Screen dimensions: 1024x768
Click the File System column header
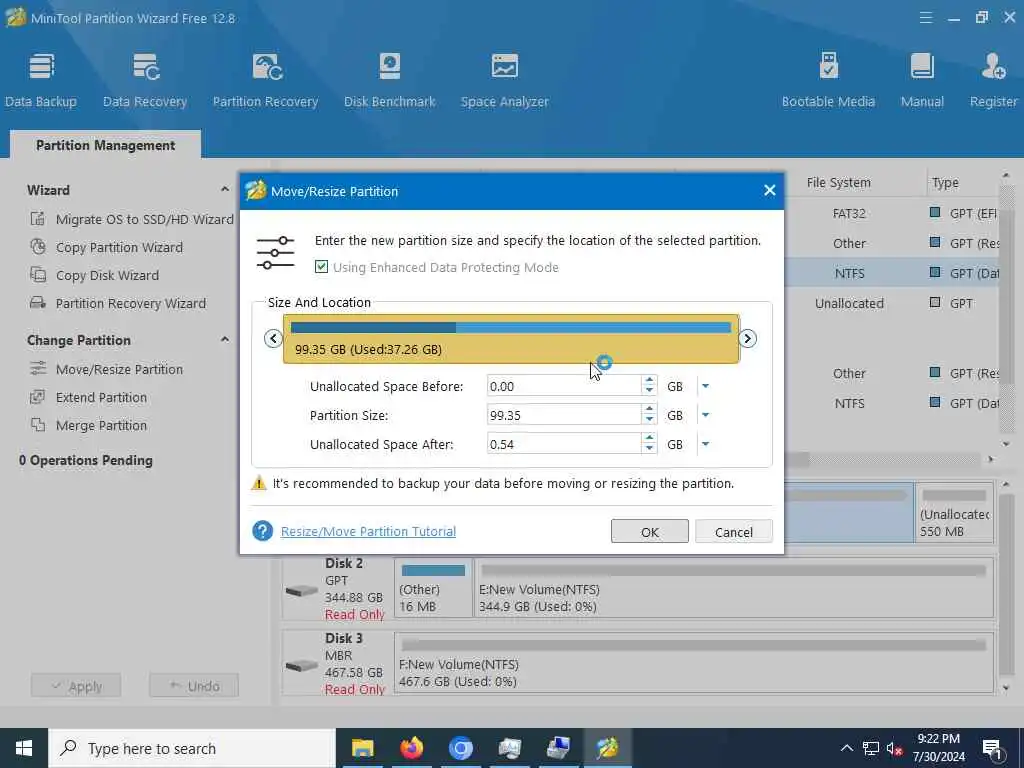pos(839,183)
